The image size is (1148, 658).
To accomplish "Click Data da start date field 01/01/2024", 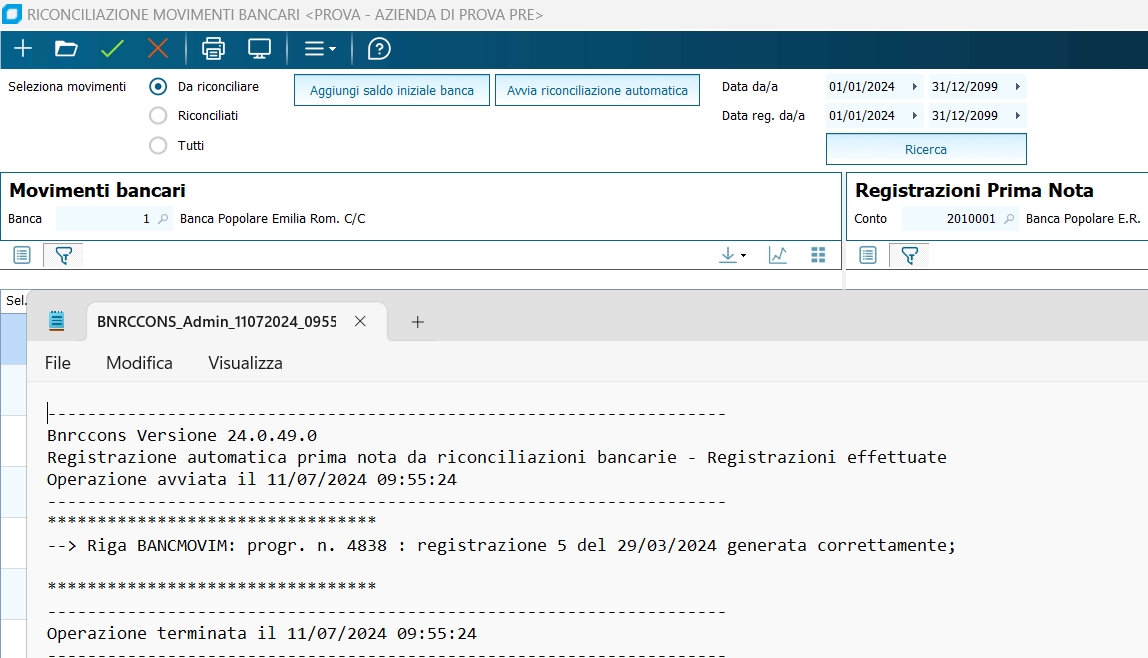I will (866, 86).
